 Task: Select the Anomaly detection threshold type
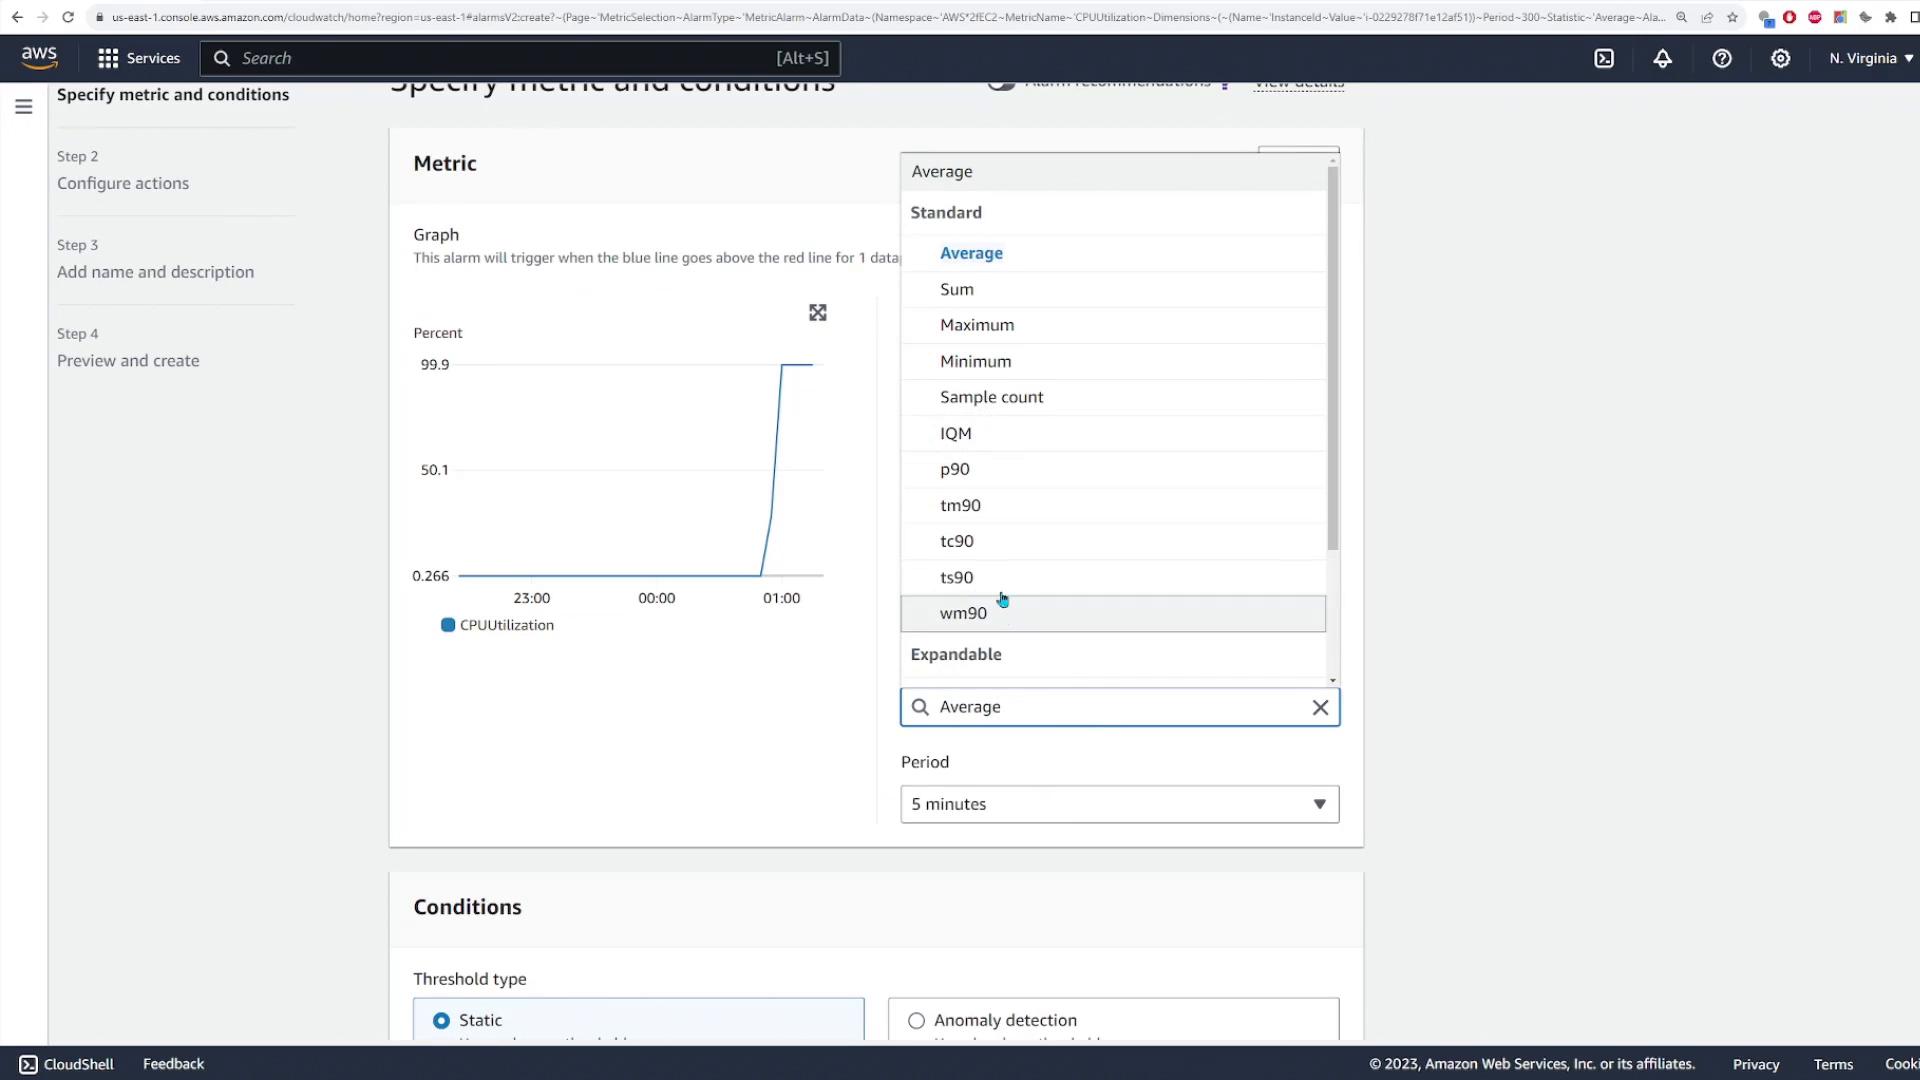916,1020
